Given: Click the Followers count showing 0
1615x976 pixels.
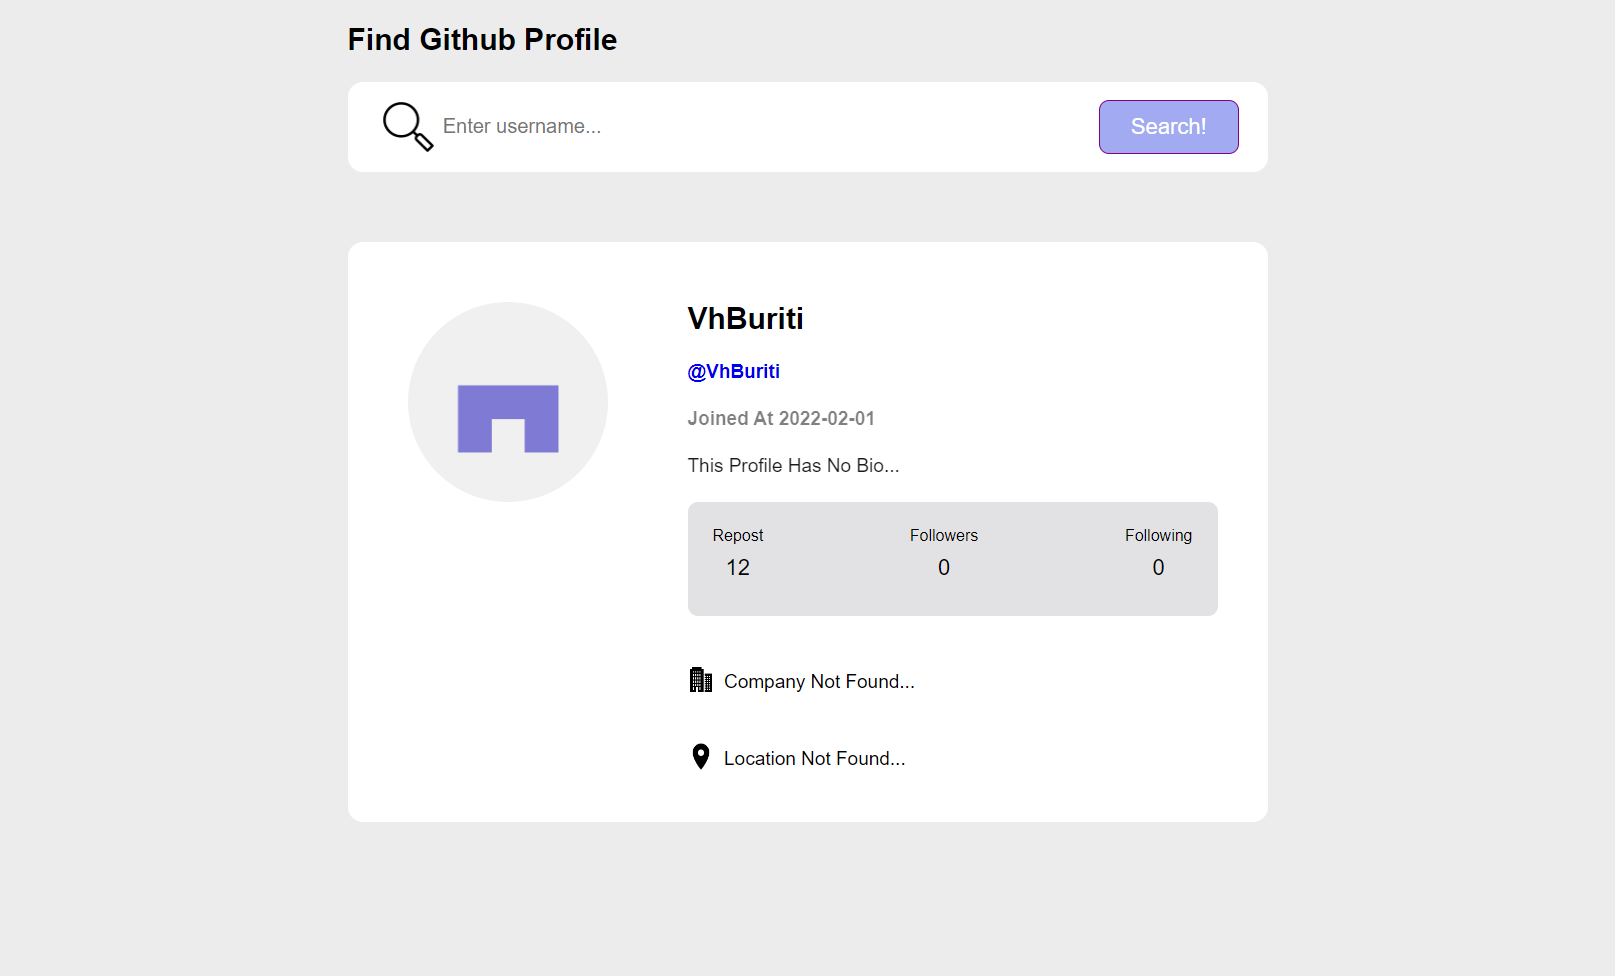Looking at the screenshot, I should (x=942, y=567).
